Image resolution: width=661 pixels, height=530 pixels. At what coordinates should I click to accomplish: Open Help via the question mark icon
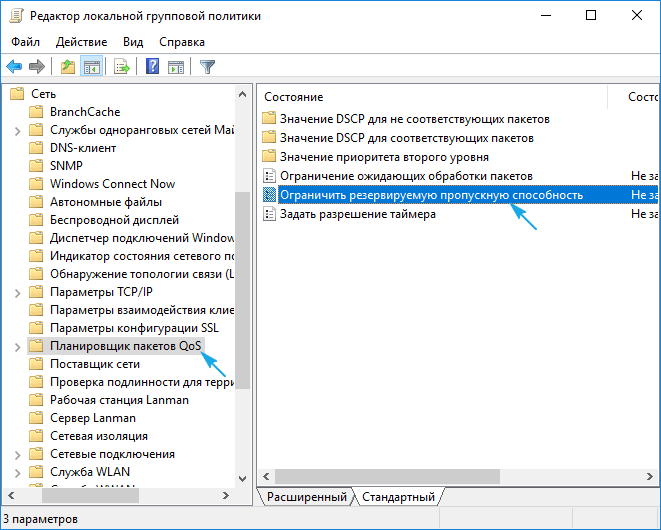[152, 67]
